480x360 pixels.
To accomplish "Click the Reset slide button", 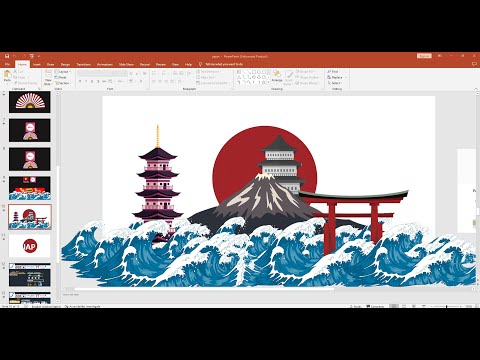I will click(x=61, y=77).
